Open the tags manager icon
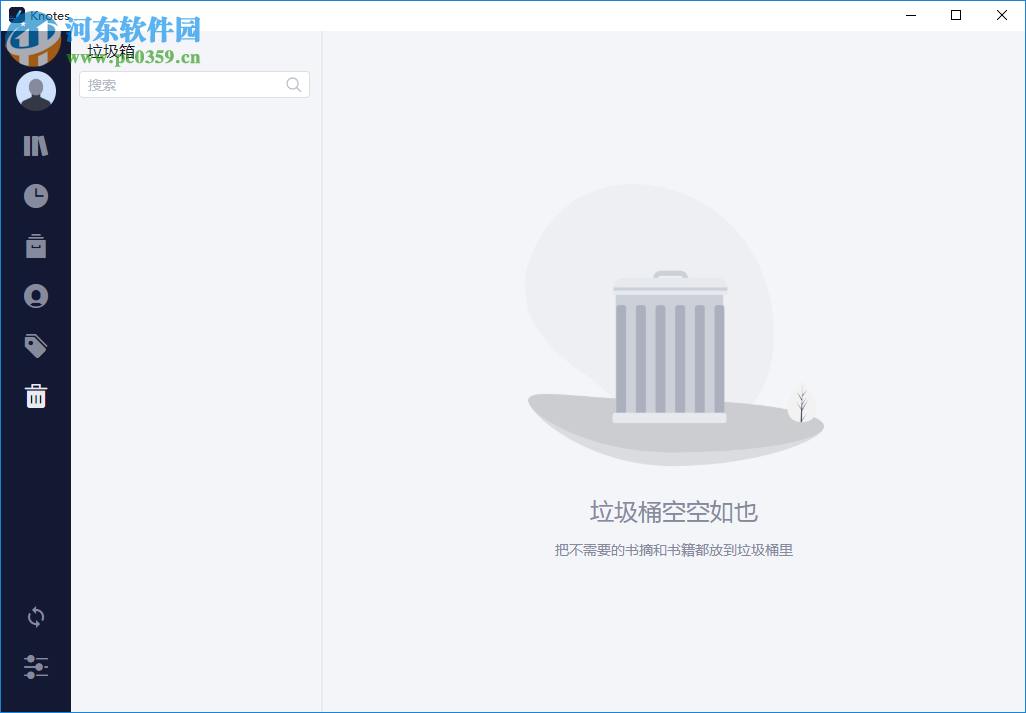 [35, 345]
